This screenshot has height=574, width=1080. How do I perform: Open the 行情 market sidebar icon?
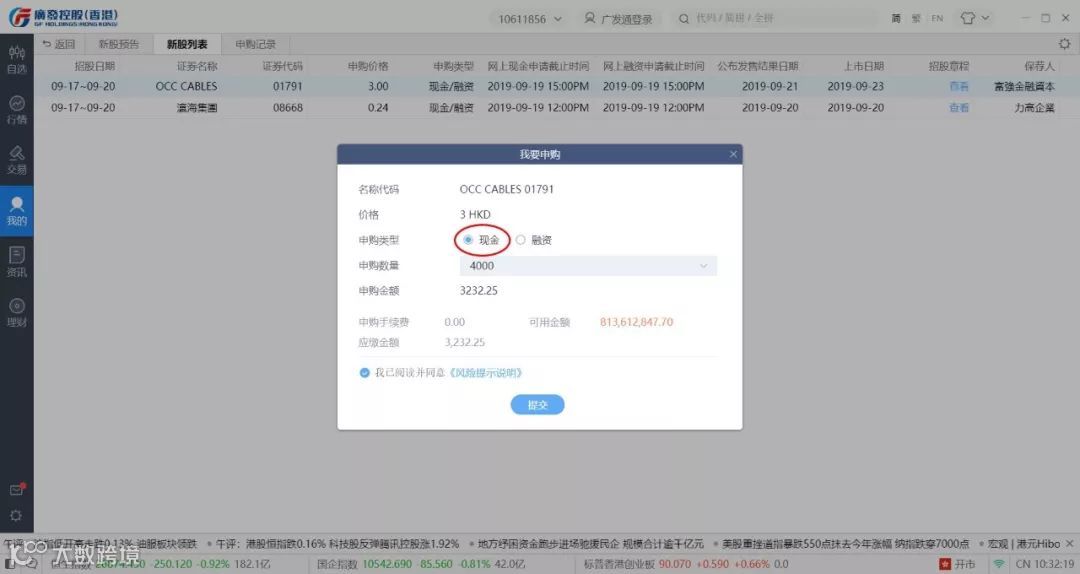(17, 110)
